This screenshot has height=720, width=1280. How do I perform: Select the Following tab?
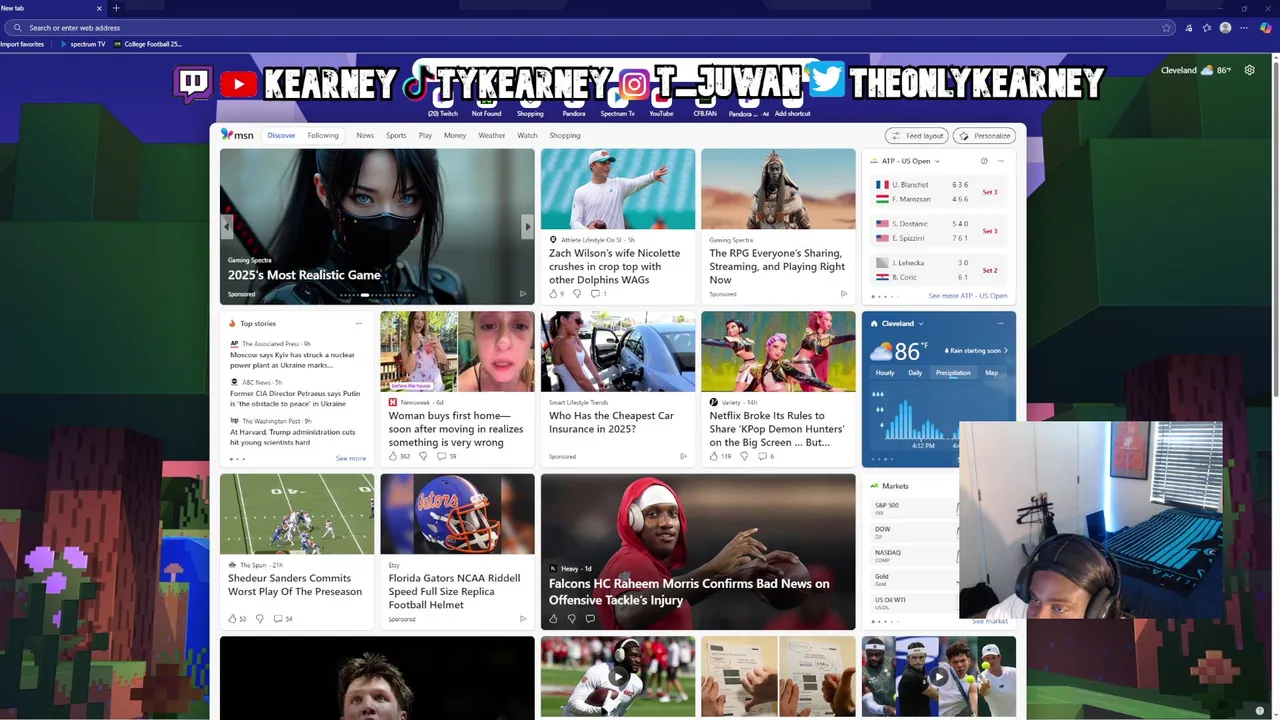[x=323, y=135]
